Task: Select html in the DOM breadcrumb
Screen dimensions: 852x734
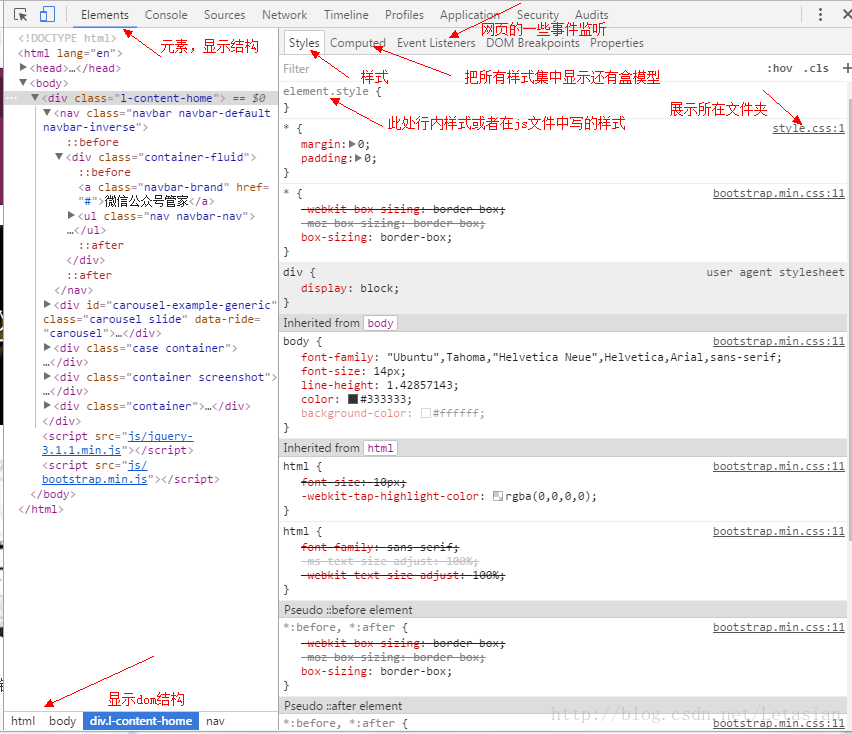Action: tap(23, 721)
